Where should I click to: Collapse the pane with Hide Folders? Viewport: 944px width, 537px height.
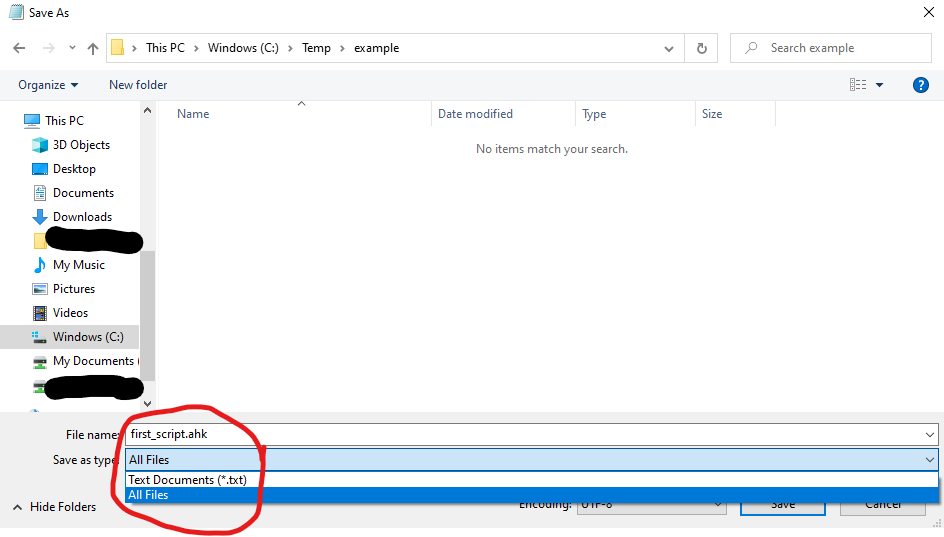[x=55, y=507]
